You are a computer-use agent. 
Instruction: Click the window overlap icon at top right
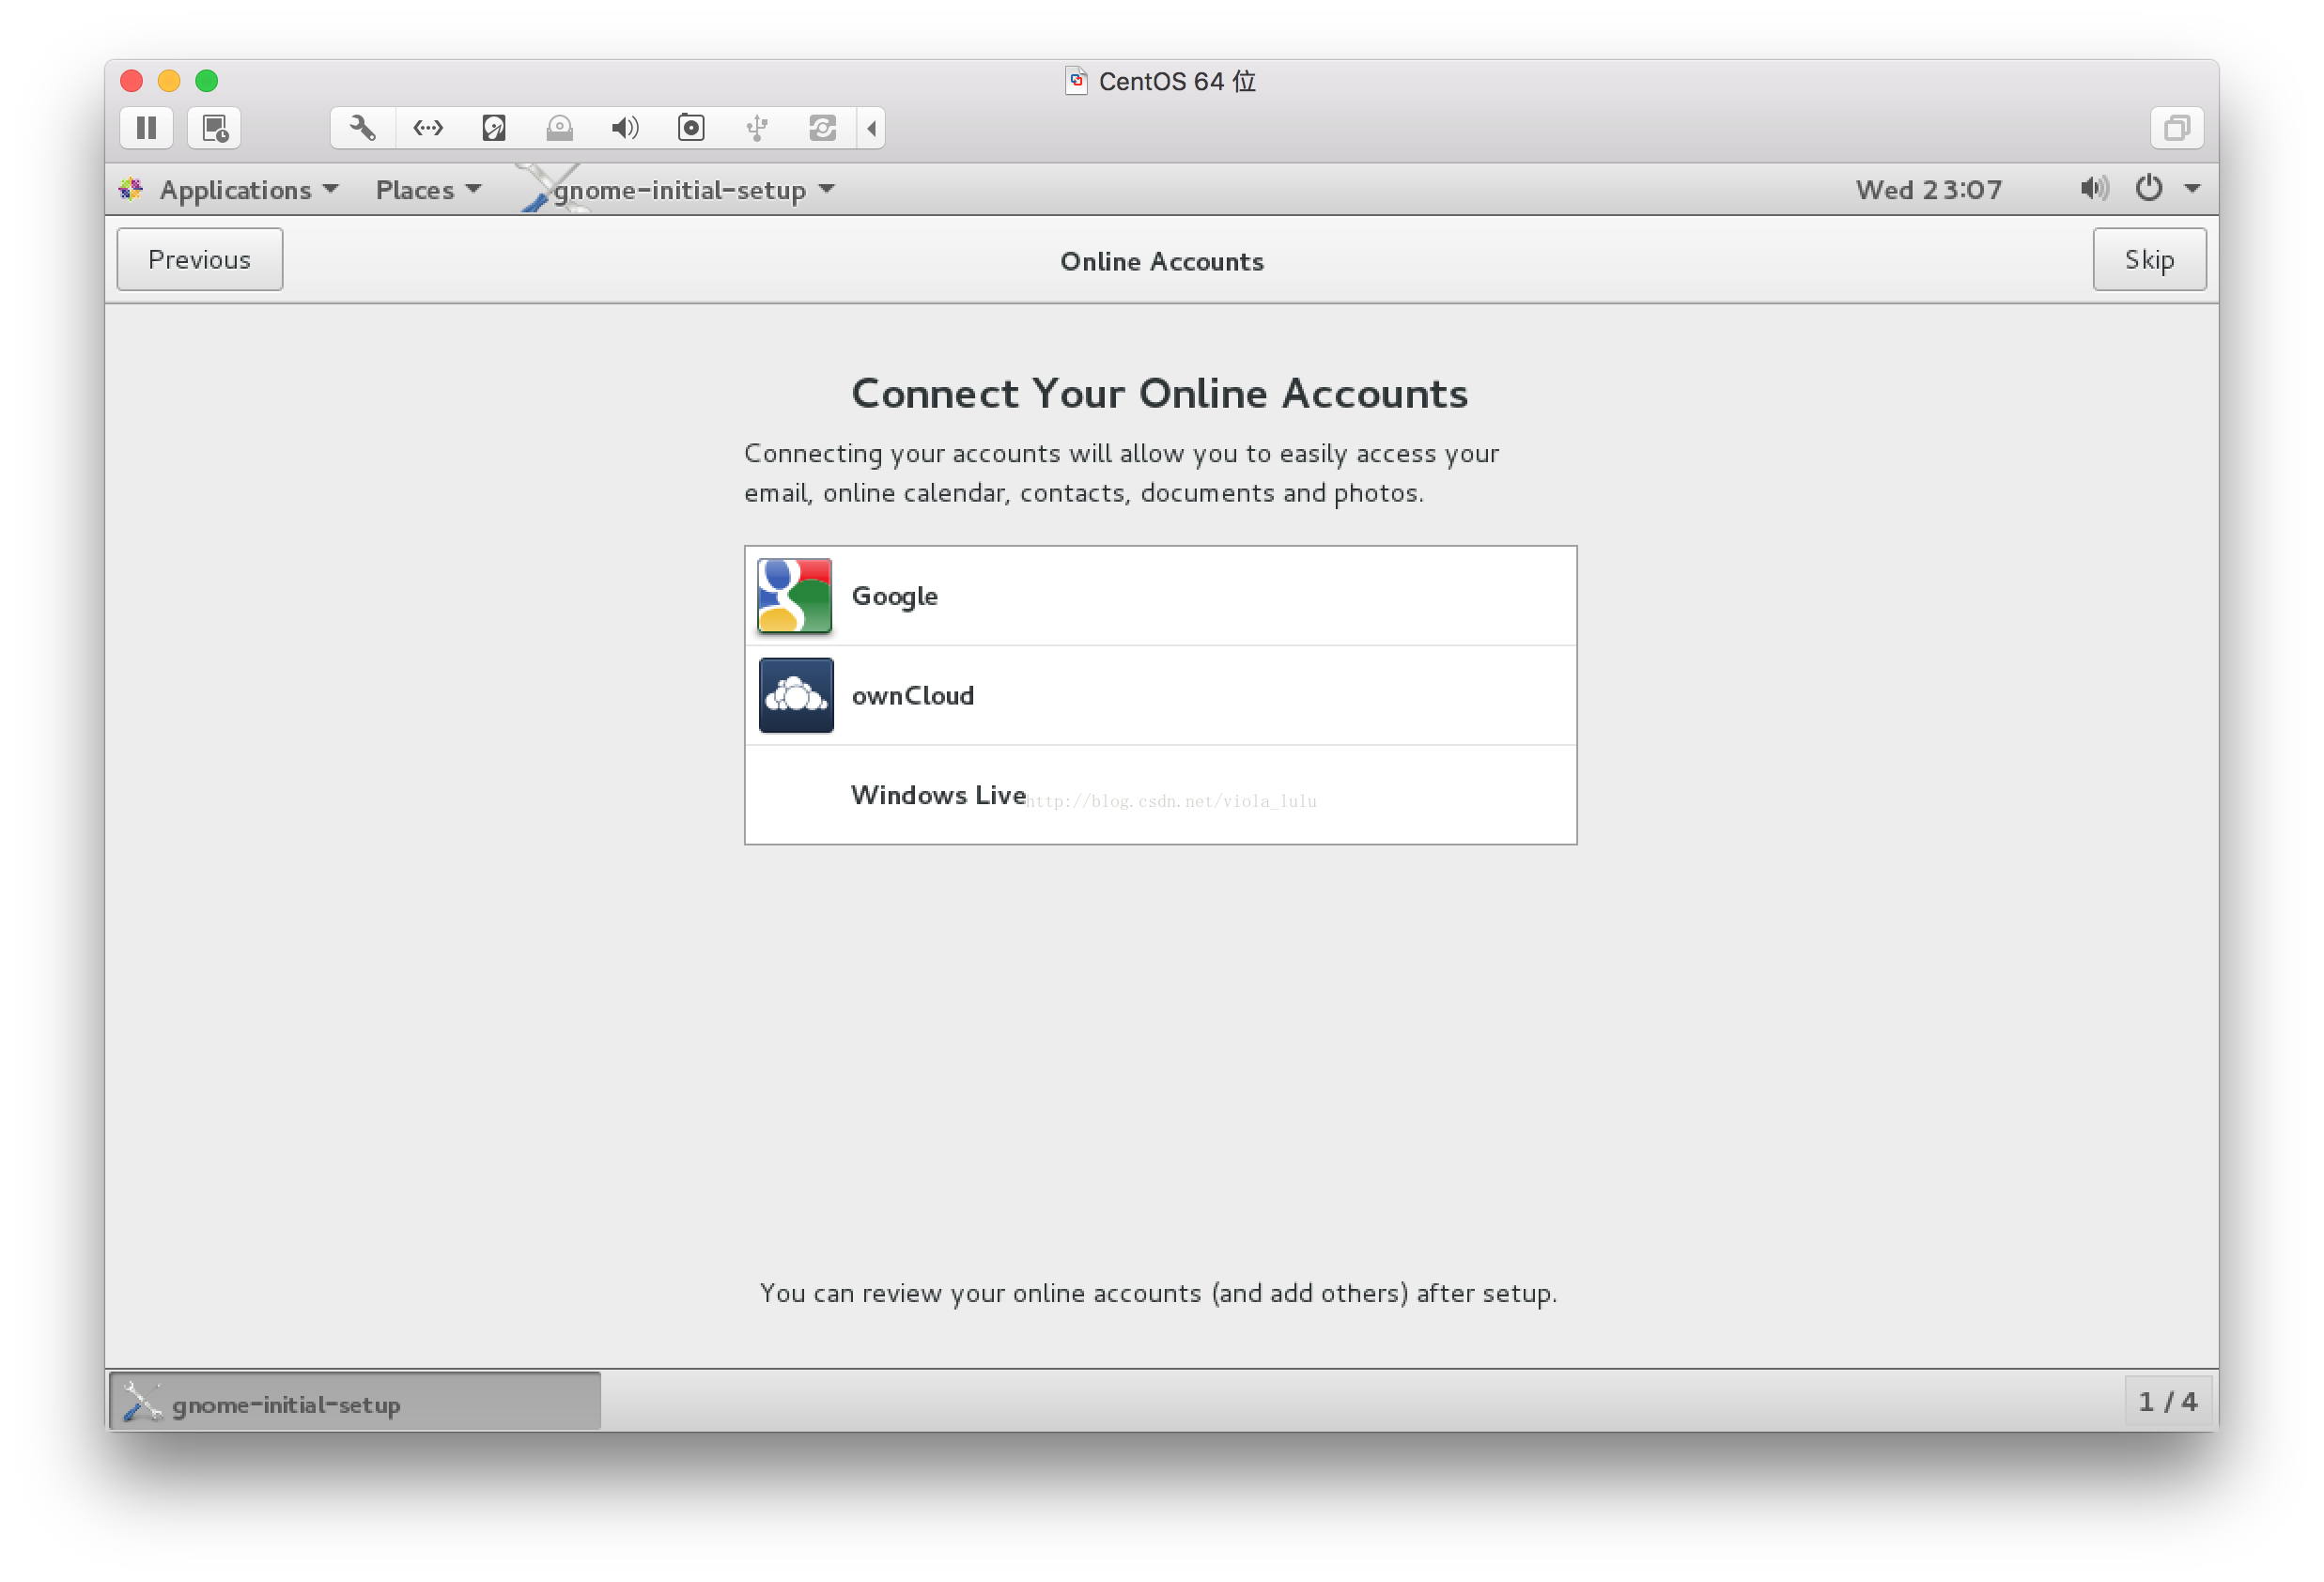(x=2176, y=128)
